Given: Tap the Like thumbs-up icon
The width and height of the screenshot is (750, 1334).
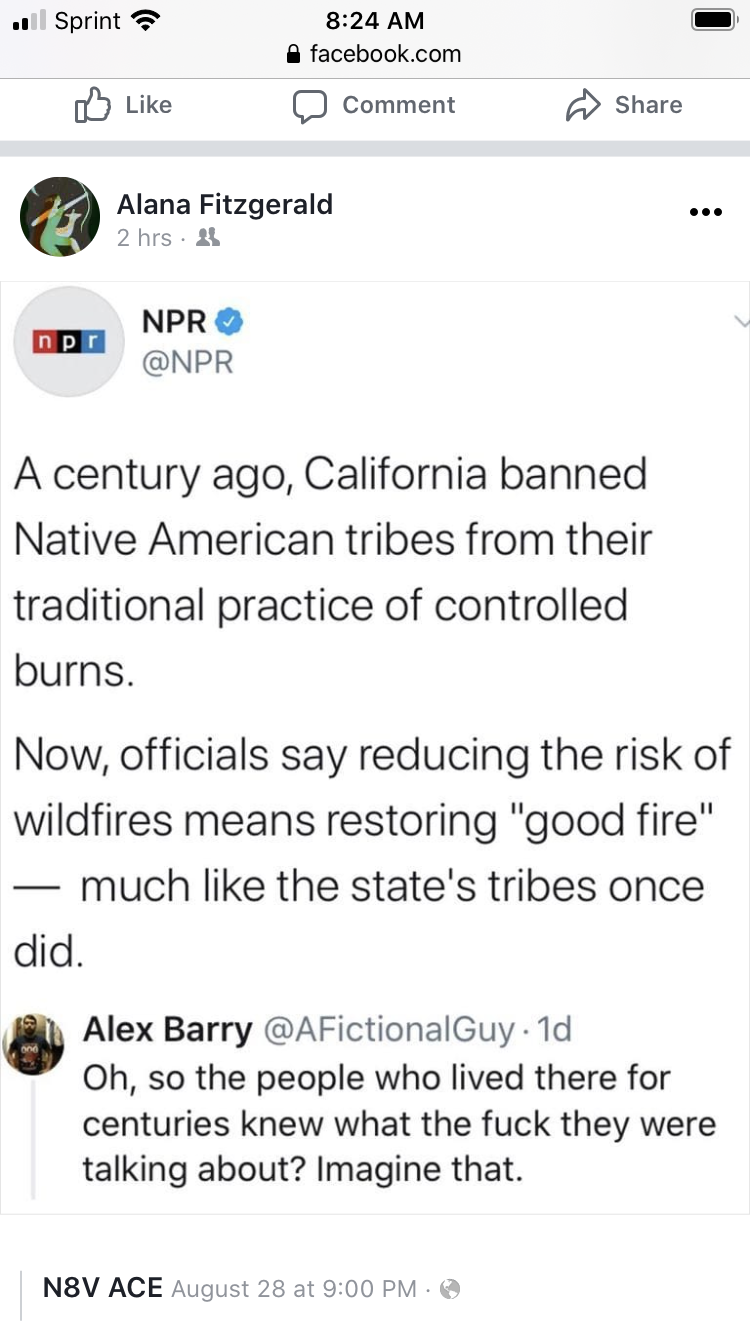Looking at the screenshot, I should pyautogui.click(x=94, y=106).
